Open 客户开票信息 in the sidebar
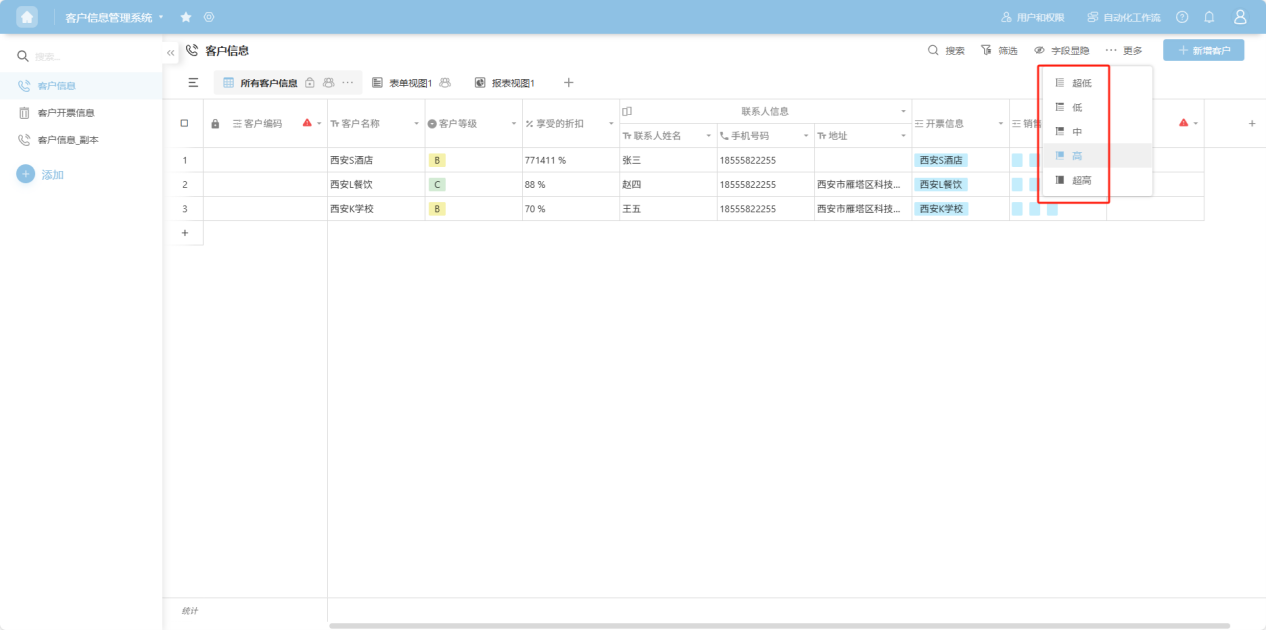The width and height of the screenshot is (1266, 630). click(65, 113)
